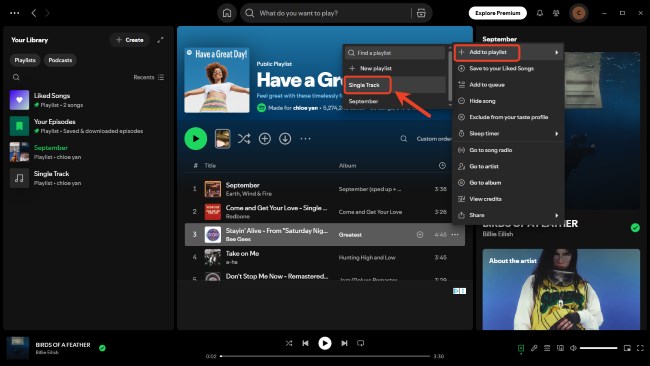Click Explore Premium
The width and height of the screenshot is (650, 366).
497,13
